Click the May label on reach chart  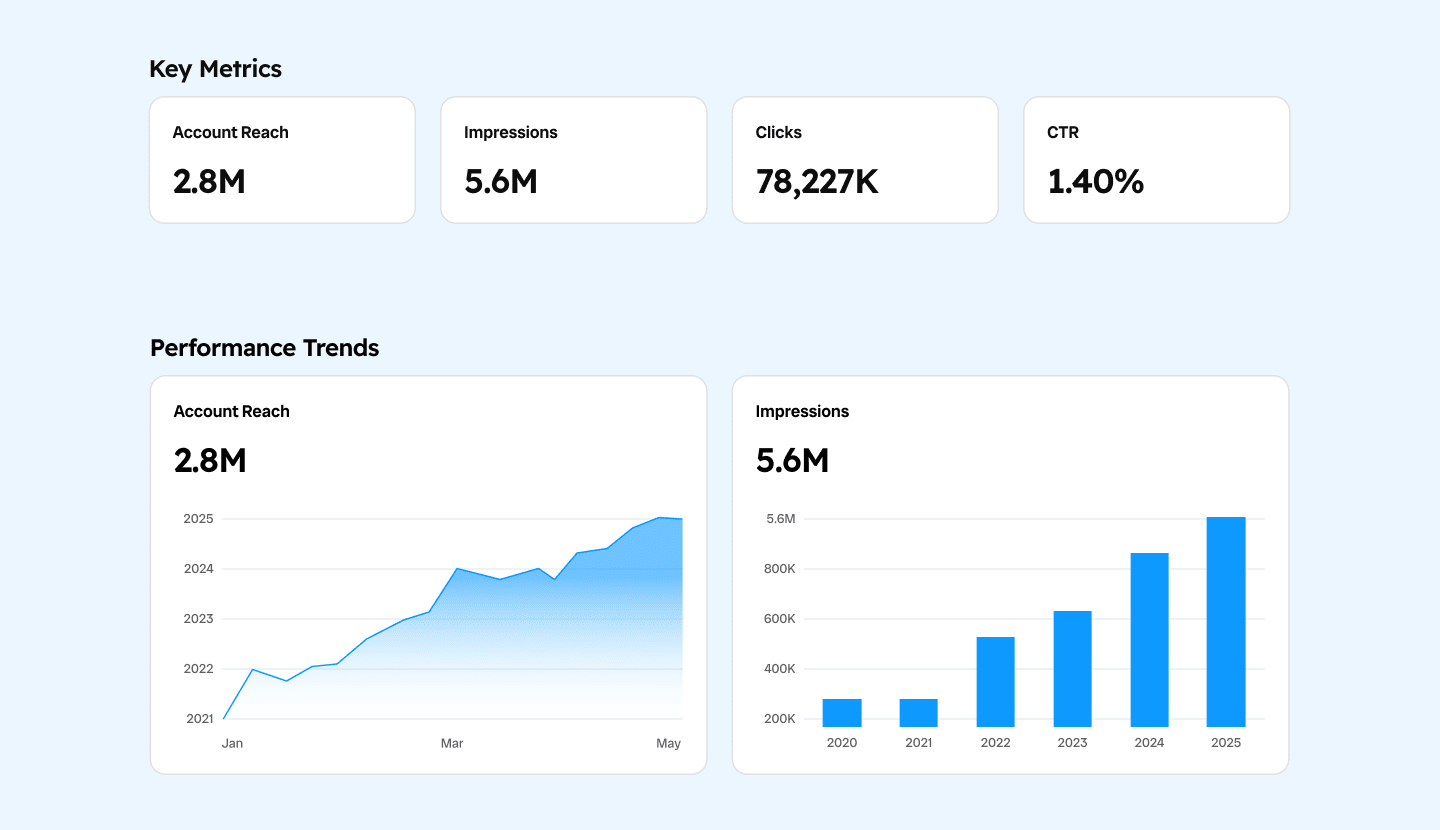pos(668,744)
